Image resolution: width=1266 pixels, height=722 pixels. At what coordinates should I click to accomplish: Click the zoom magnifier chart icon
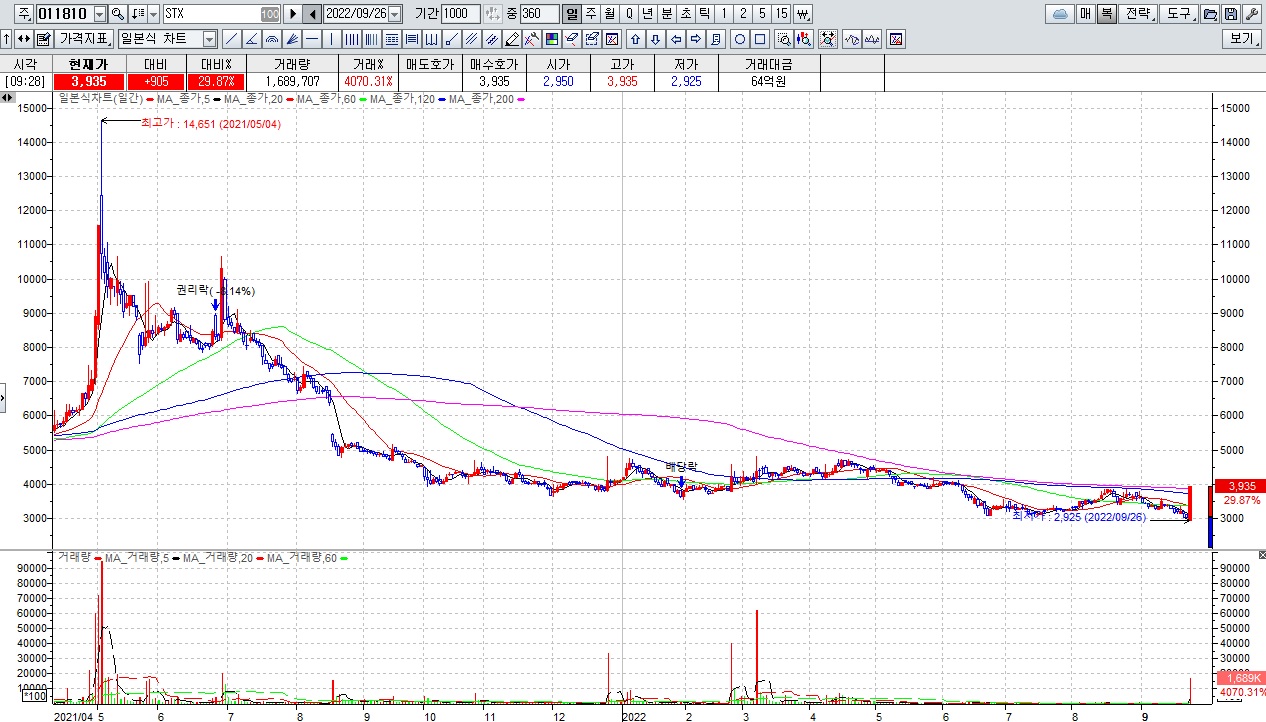(x=784, y=39)
